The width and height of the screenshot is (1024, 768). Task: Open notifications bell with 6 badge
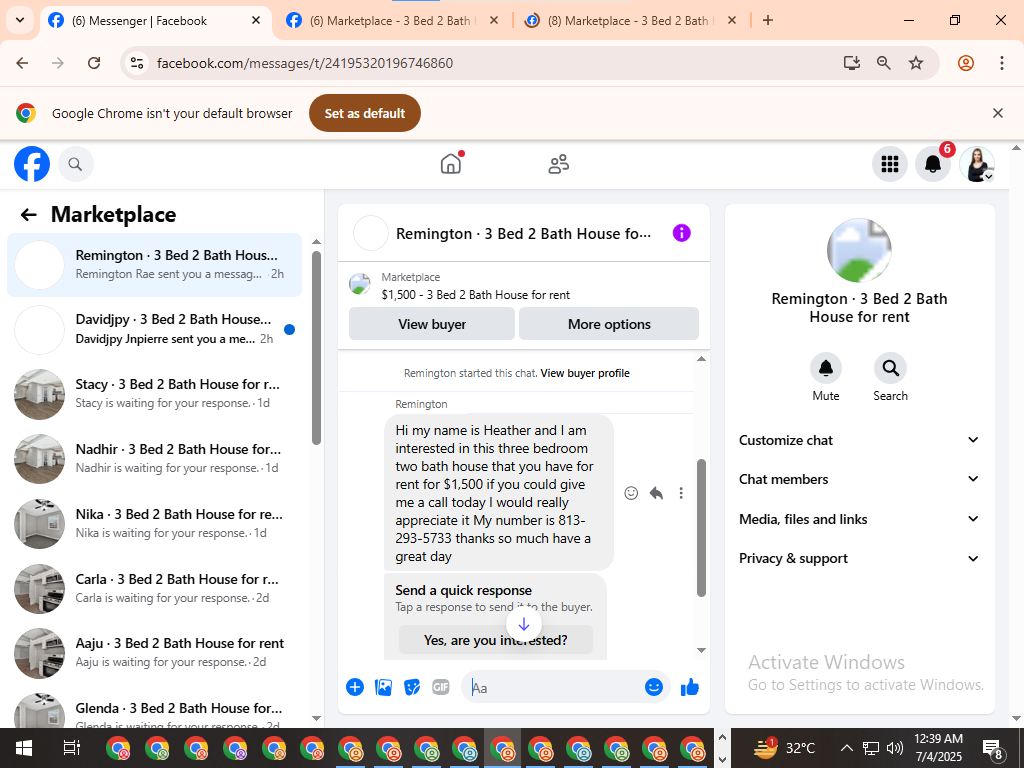click(933, 164)
